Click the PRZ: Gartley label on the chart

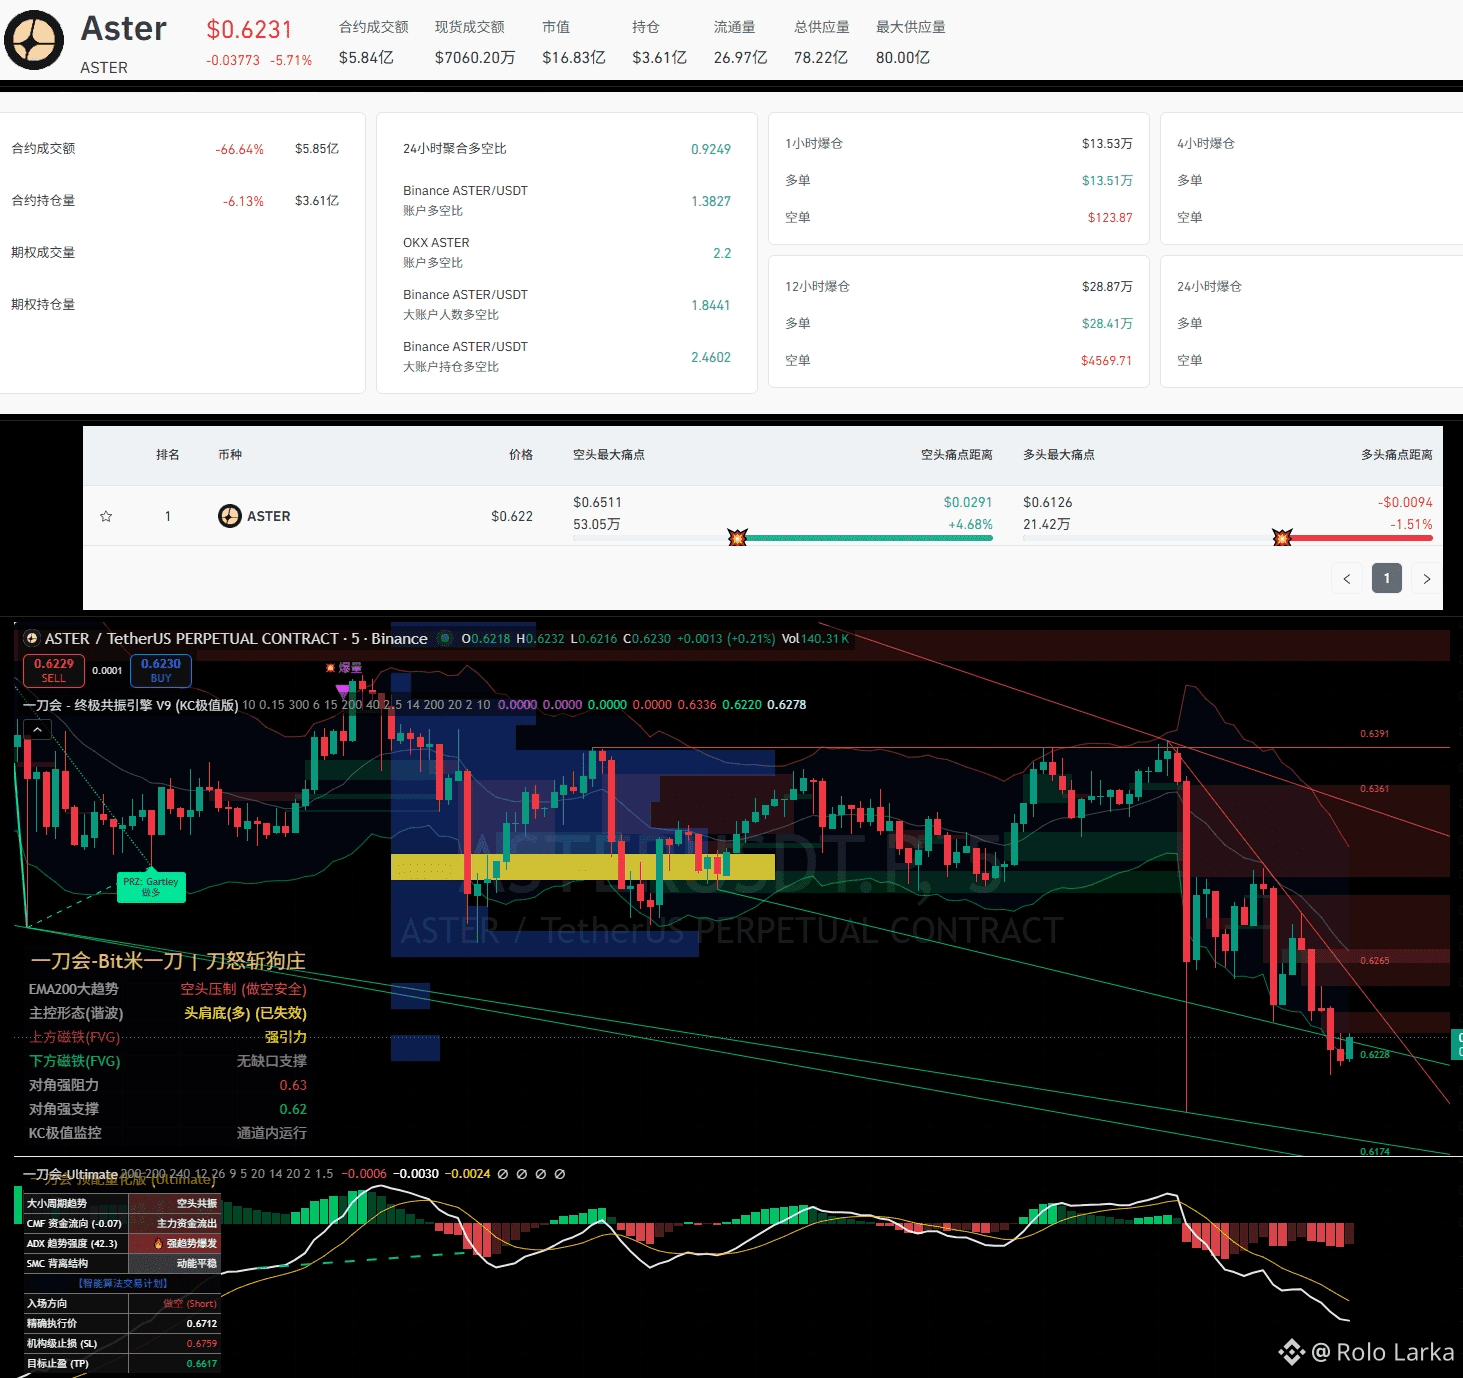tap(151, 886)
